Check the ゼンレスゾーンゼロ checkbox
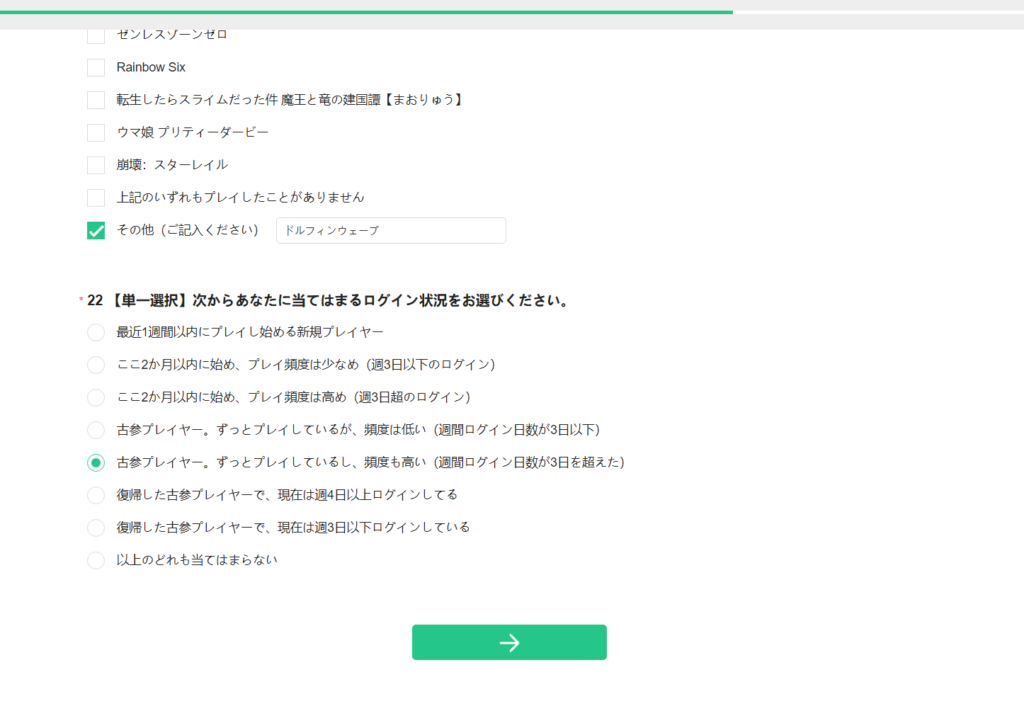The image size is (1024, 711). (x=96, y=35)
